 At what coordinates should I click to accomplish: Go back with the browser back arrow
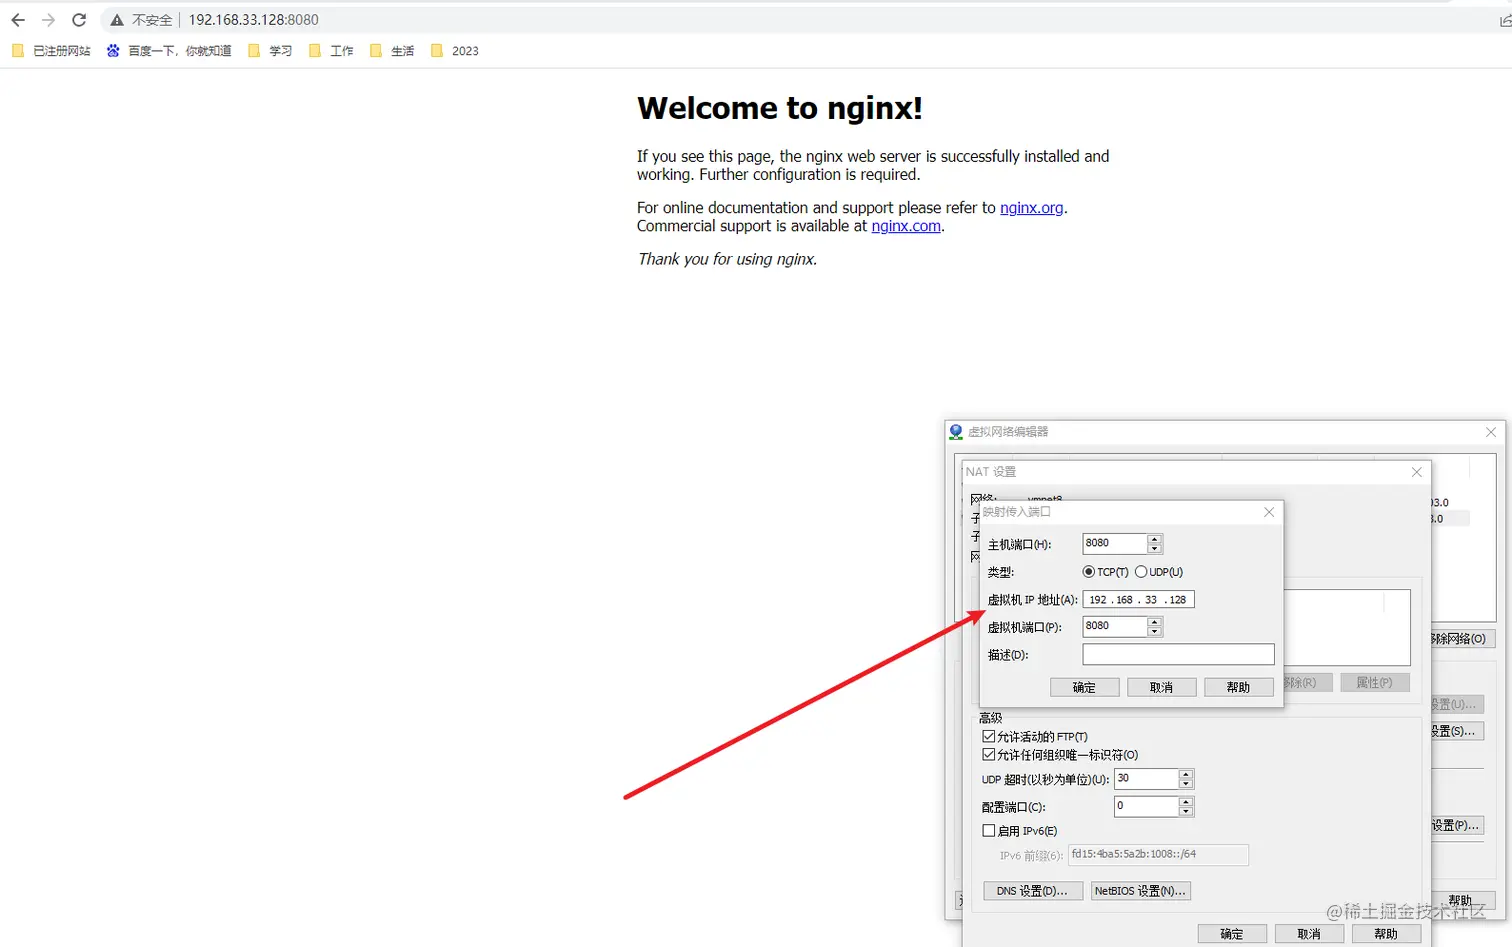click(x=18, y=20)
